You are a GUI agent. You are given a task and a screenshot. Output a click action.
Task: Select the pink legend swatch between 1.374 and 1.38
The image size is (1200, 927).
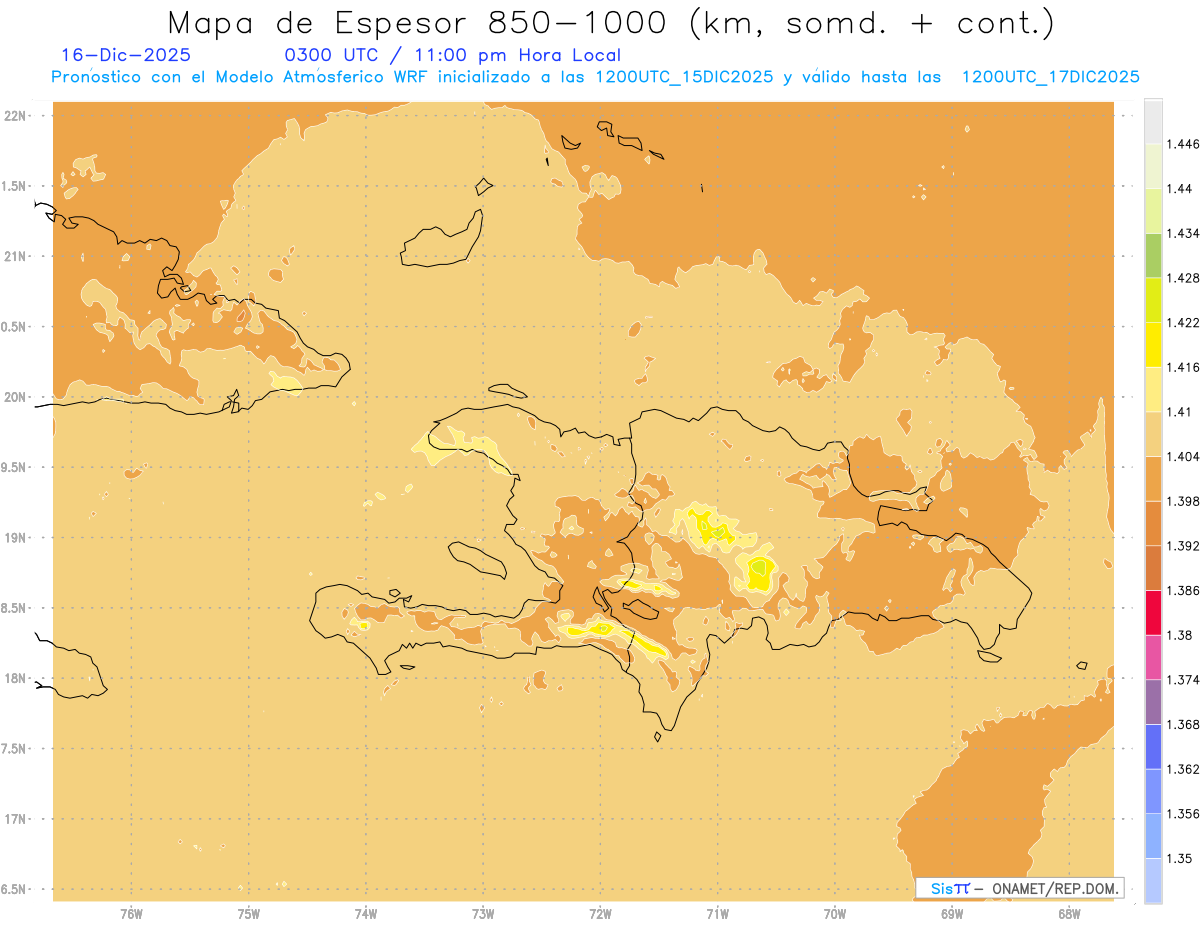click(1153, 657)
